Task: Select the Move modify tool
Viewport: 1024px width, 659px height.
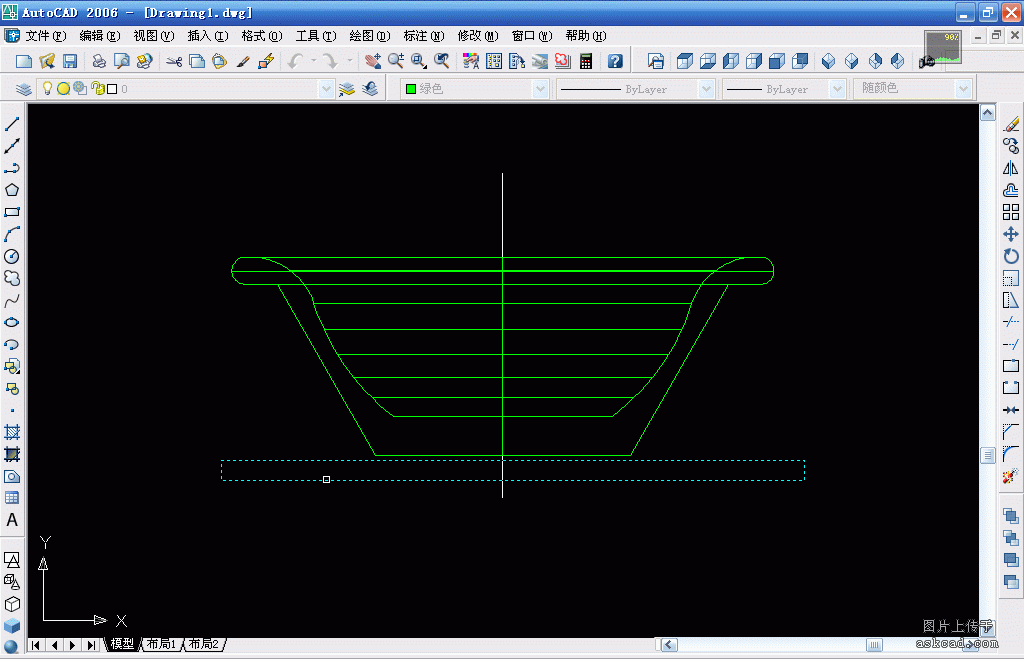Action: point(1011,234)
